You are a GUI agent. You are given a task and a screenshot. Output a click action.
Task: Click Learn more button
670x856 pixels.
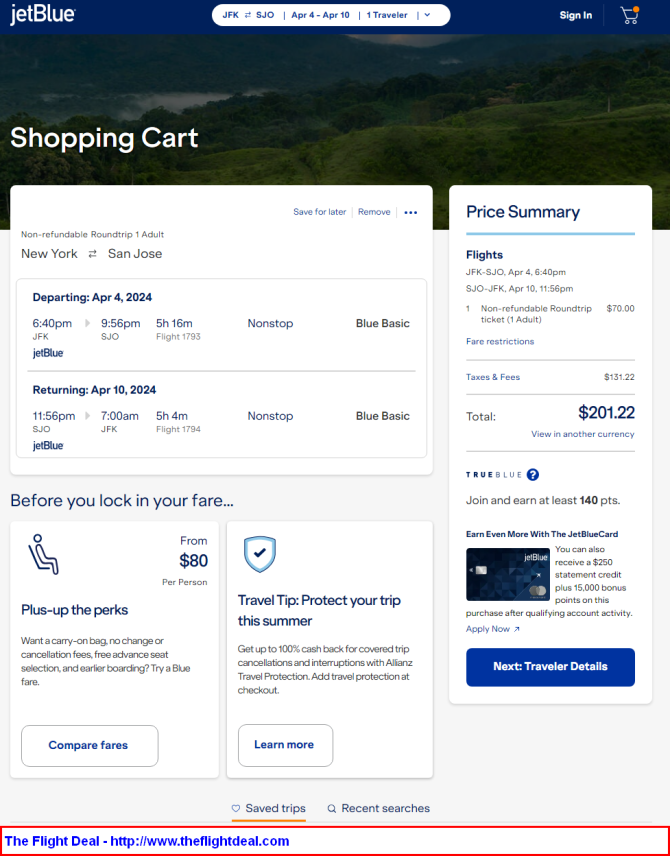285,745
